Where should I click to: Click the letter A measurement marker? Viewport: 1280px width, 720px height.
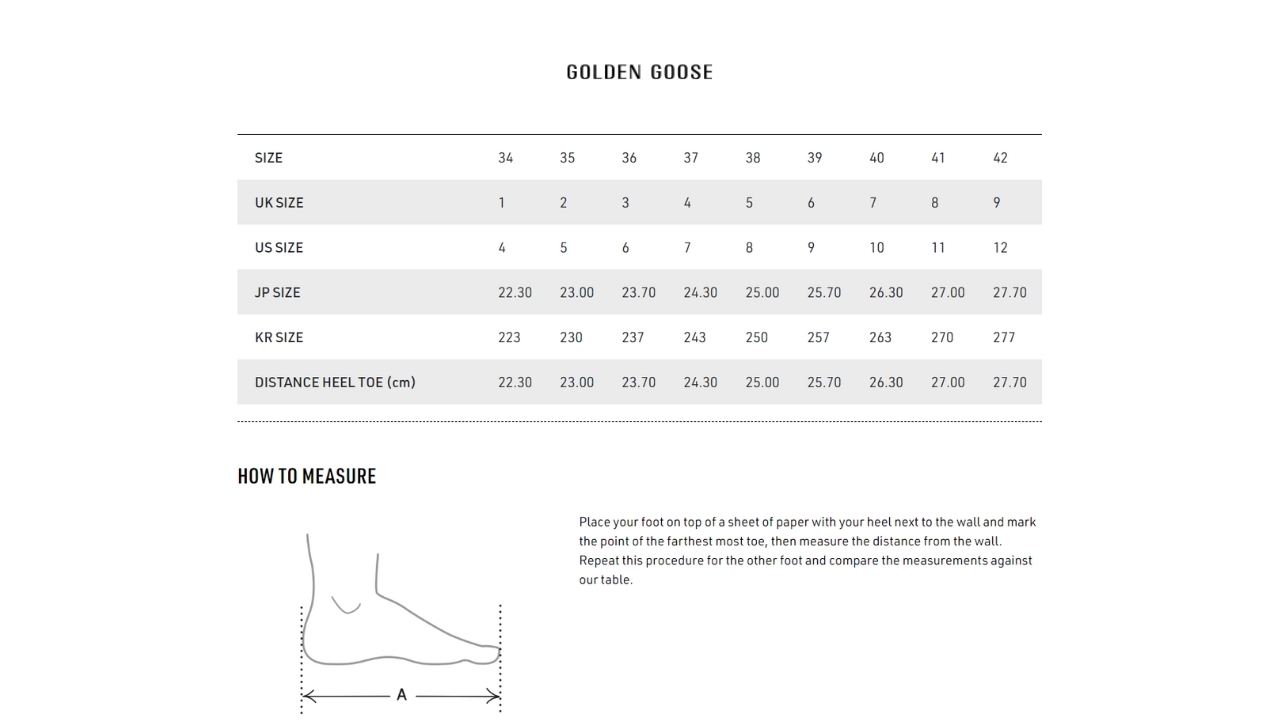click(x=401, y=695)
